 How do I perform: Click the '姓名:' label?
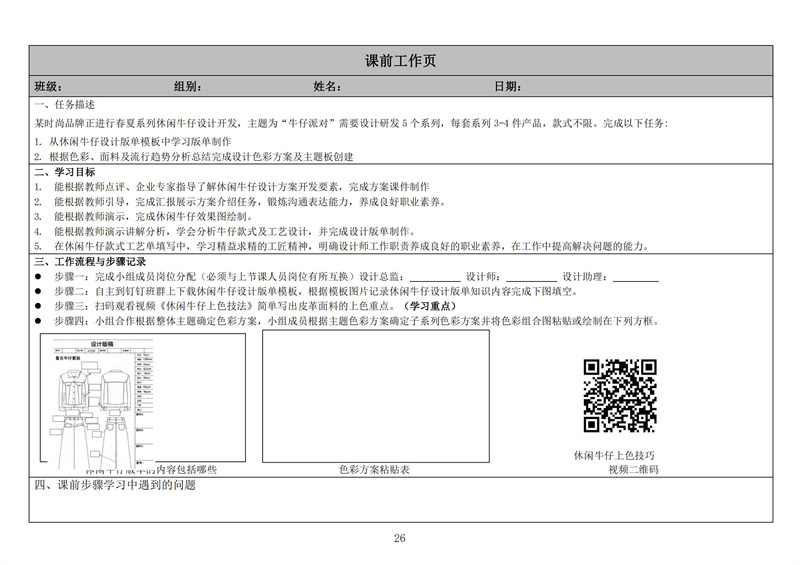click(x=327, y=86)
